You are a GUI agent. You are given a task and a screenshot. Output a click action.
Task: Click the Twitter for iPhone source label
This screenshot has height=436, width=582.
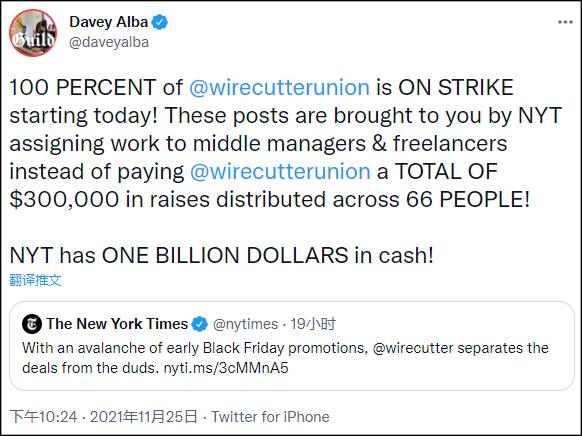pos(270,417)
